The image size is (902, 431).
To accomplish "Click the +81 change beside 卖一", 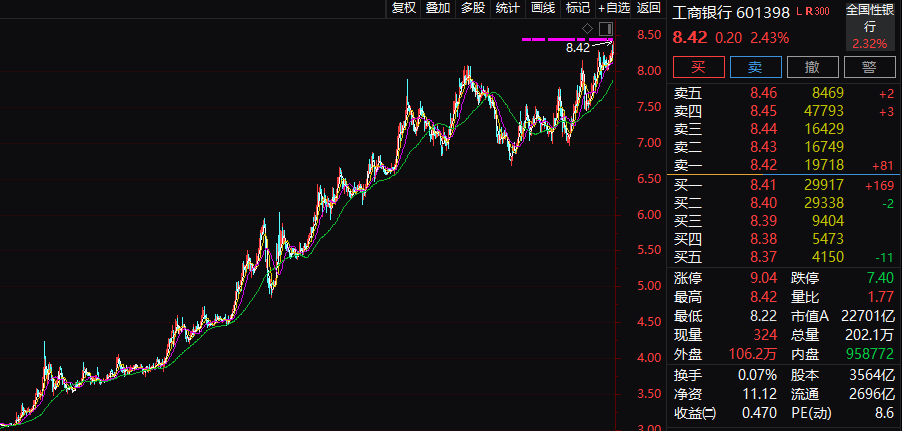I will (x=884, y=166).
